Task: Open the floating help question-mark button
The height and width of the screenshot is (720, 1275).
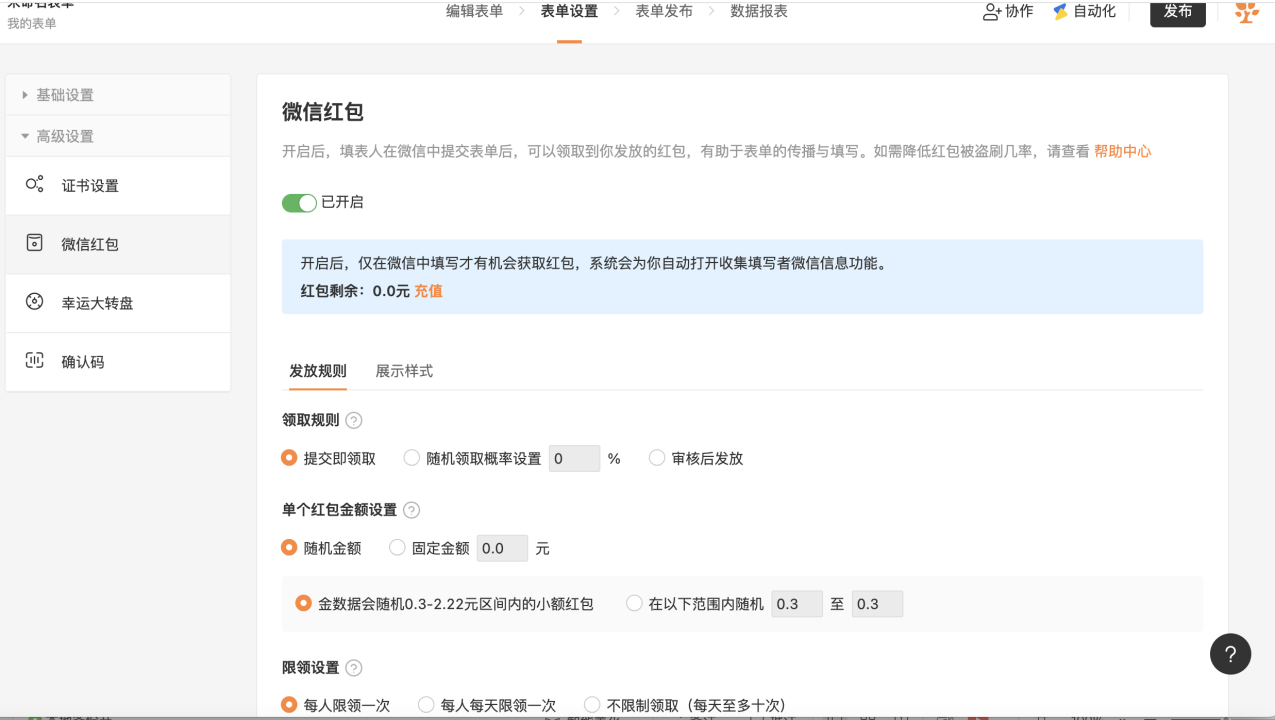Action: (1230, 654)
